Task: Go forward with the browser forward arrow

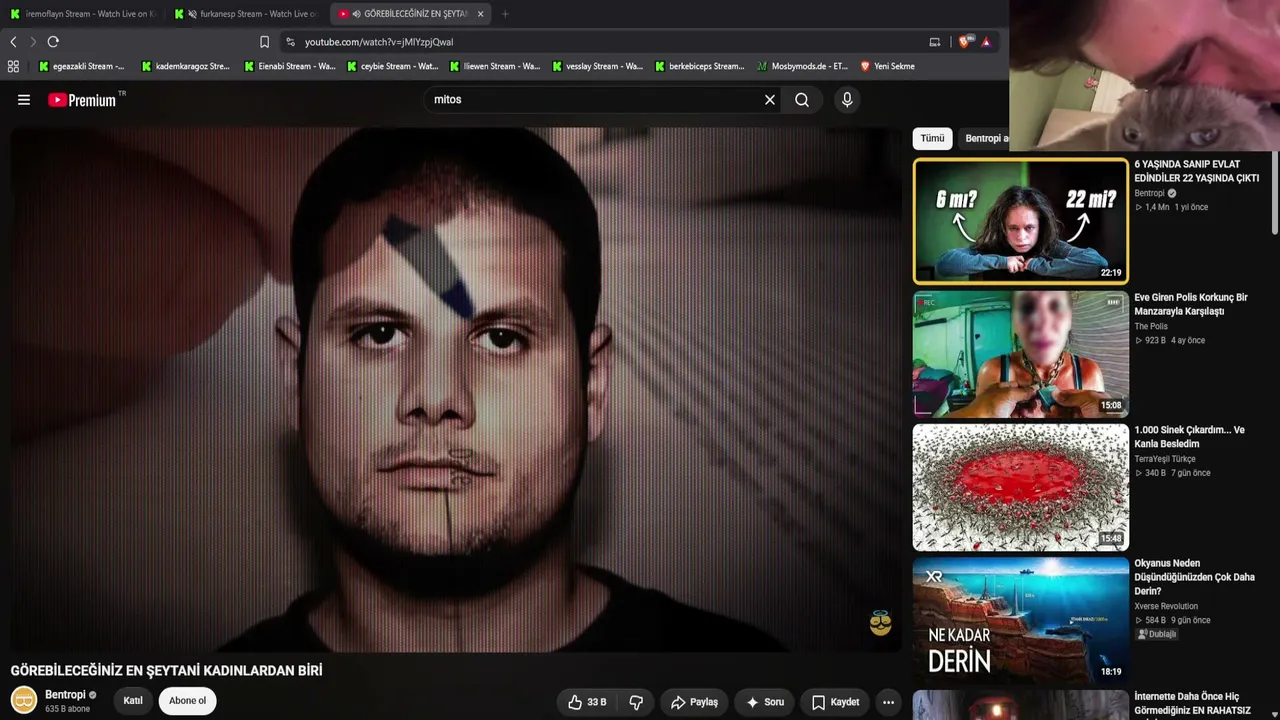Action: tap(33, 42)
